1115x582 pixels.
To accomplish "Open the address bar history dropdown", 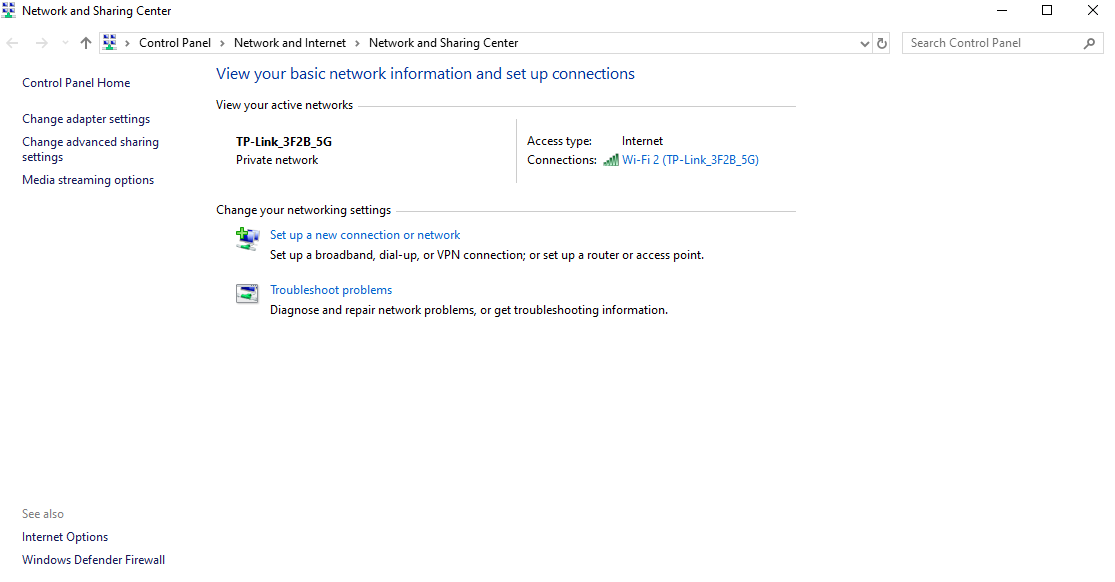I will (864, 43).
